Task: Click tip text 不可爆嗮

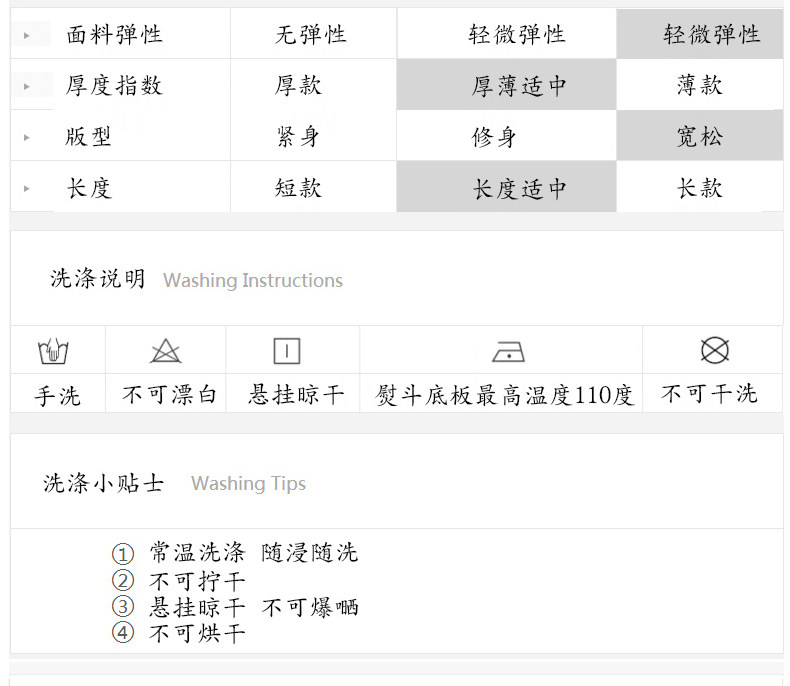Action: point(310,607)
